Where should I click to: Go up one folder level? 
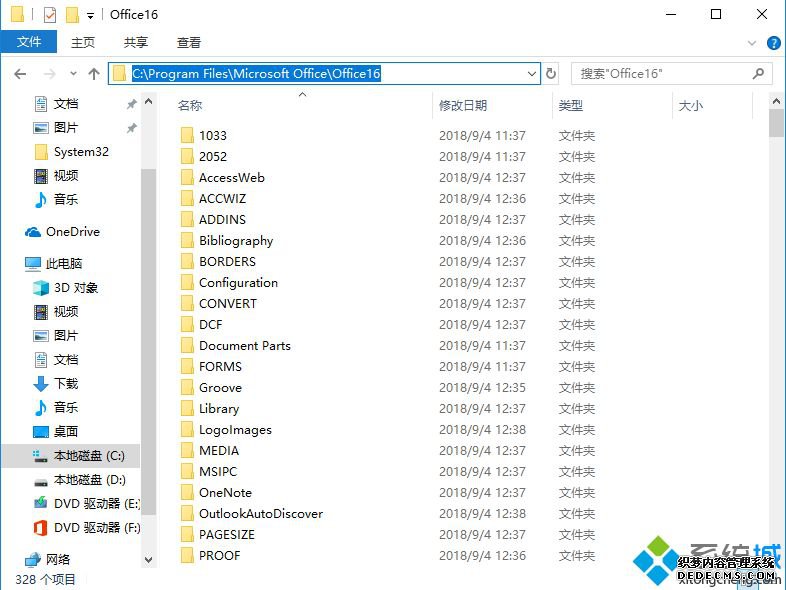(x=94, y=74)
